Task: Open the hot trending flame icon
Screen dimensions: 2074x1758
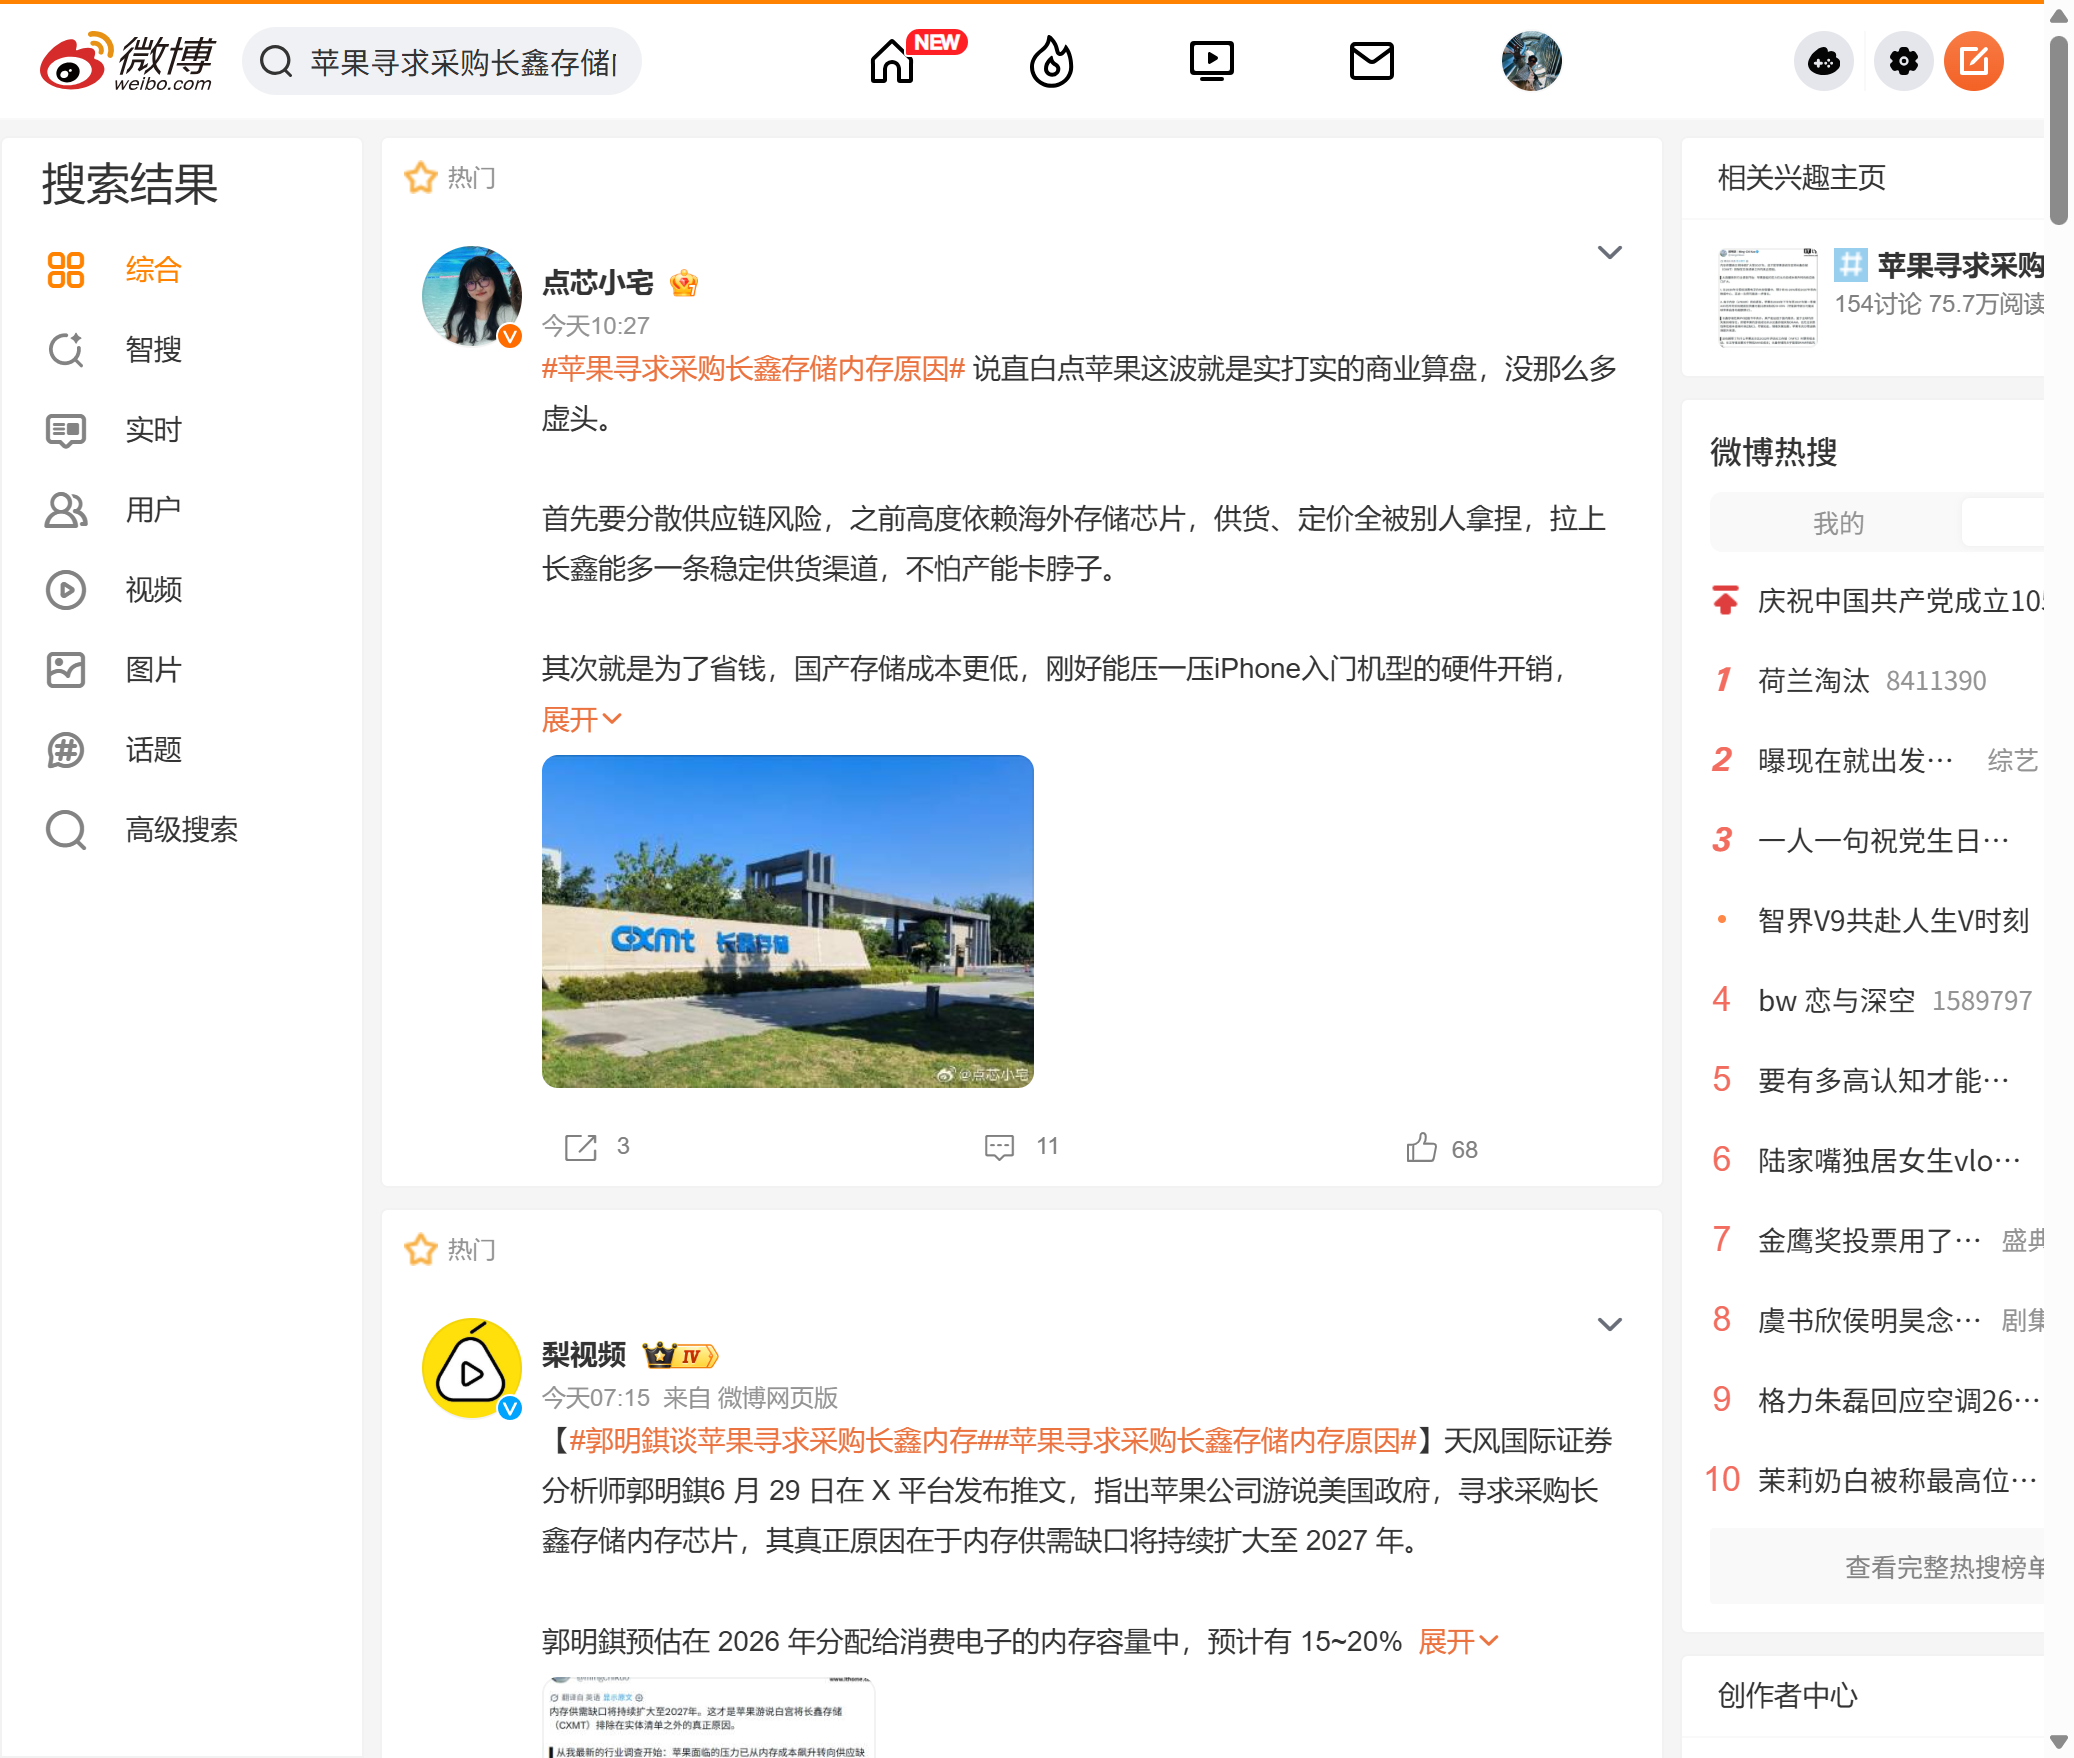Action: click(1051, 62)
